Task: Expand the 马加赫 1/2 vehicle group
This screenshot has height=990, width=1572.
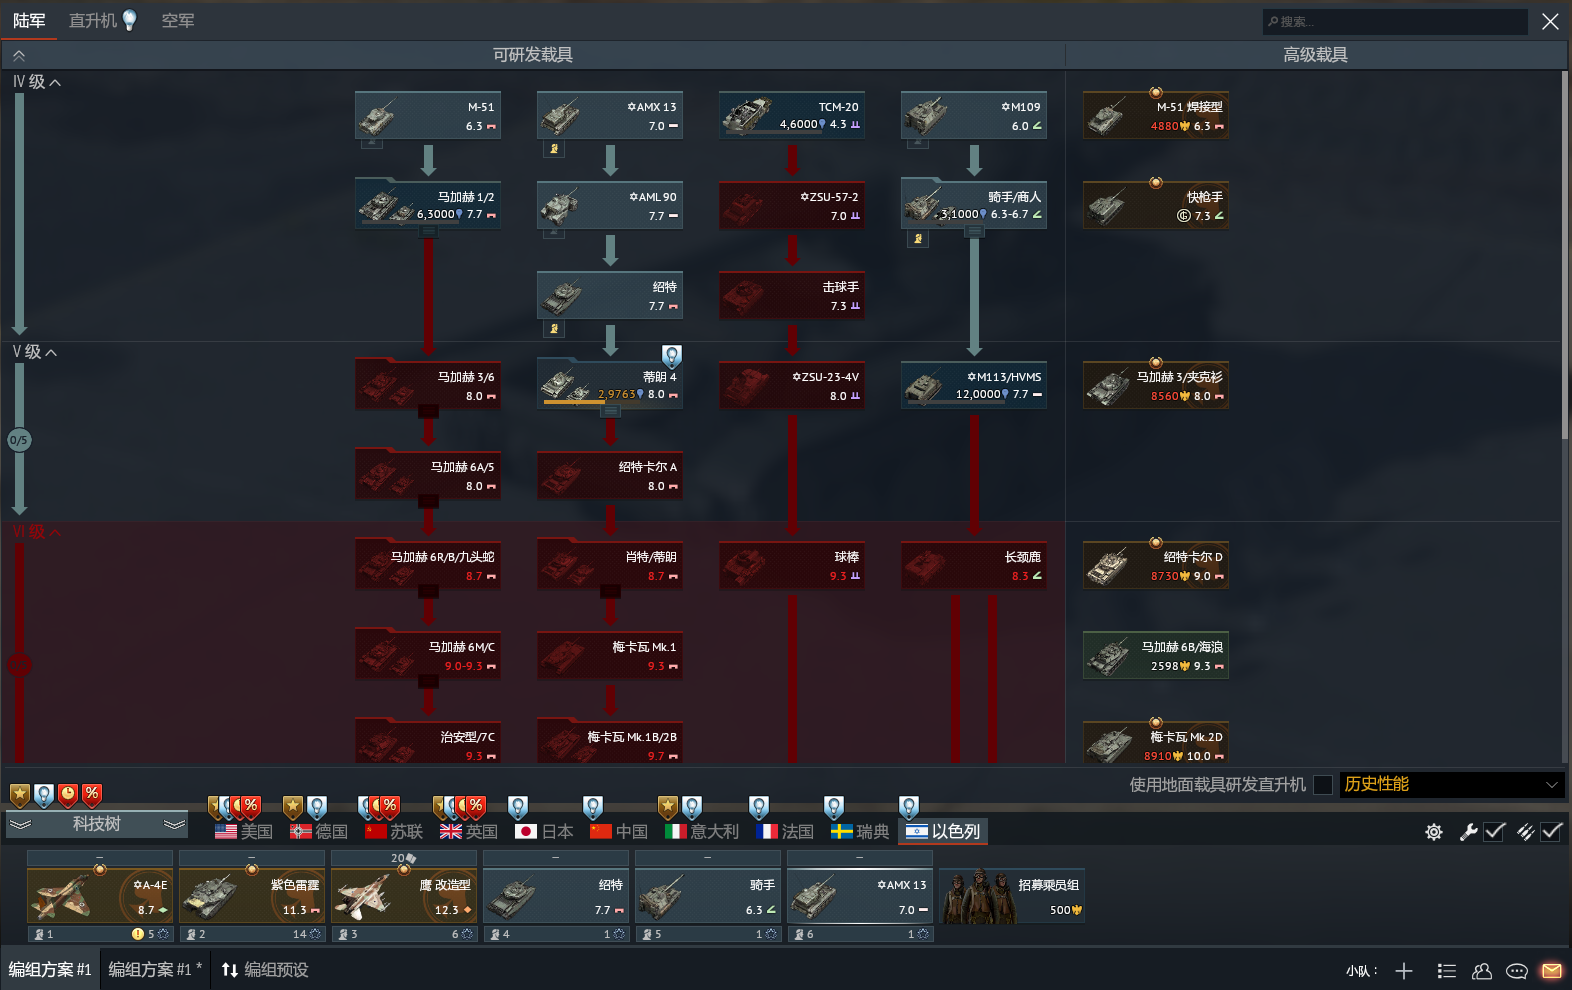Action: (428, 232)
